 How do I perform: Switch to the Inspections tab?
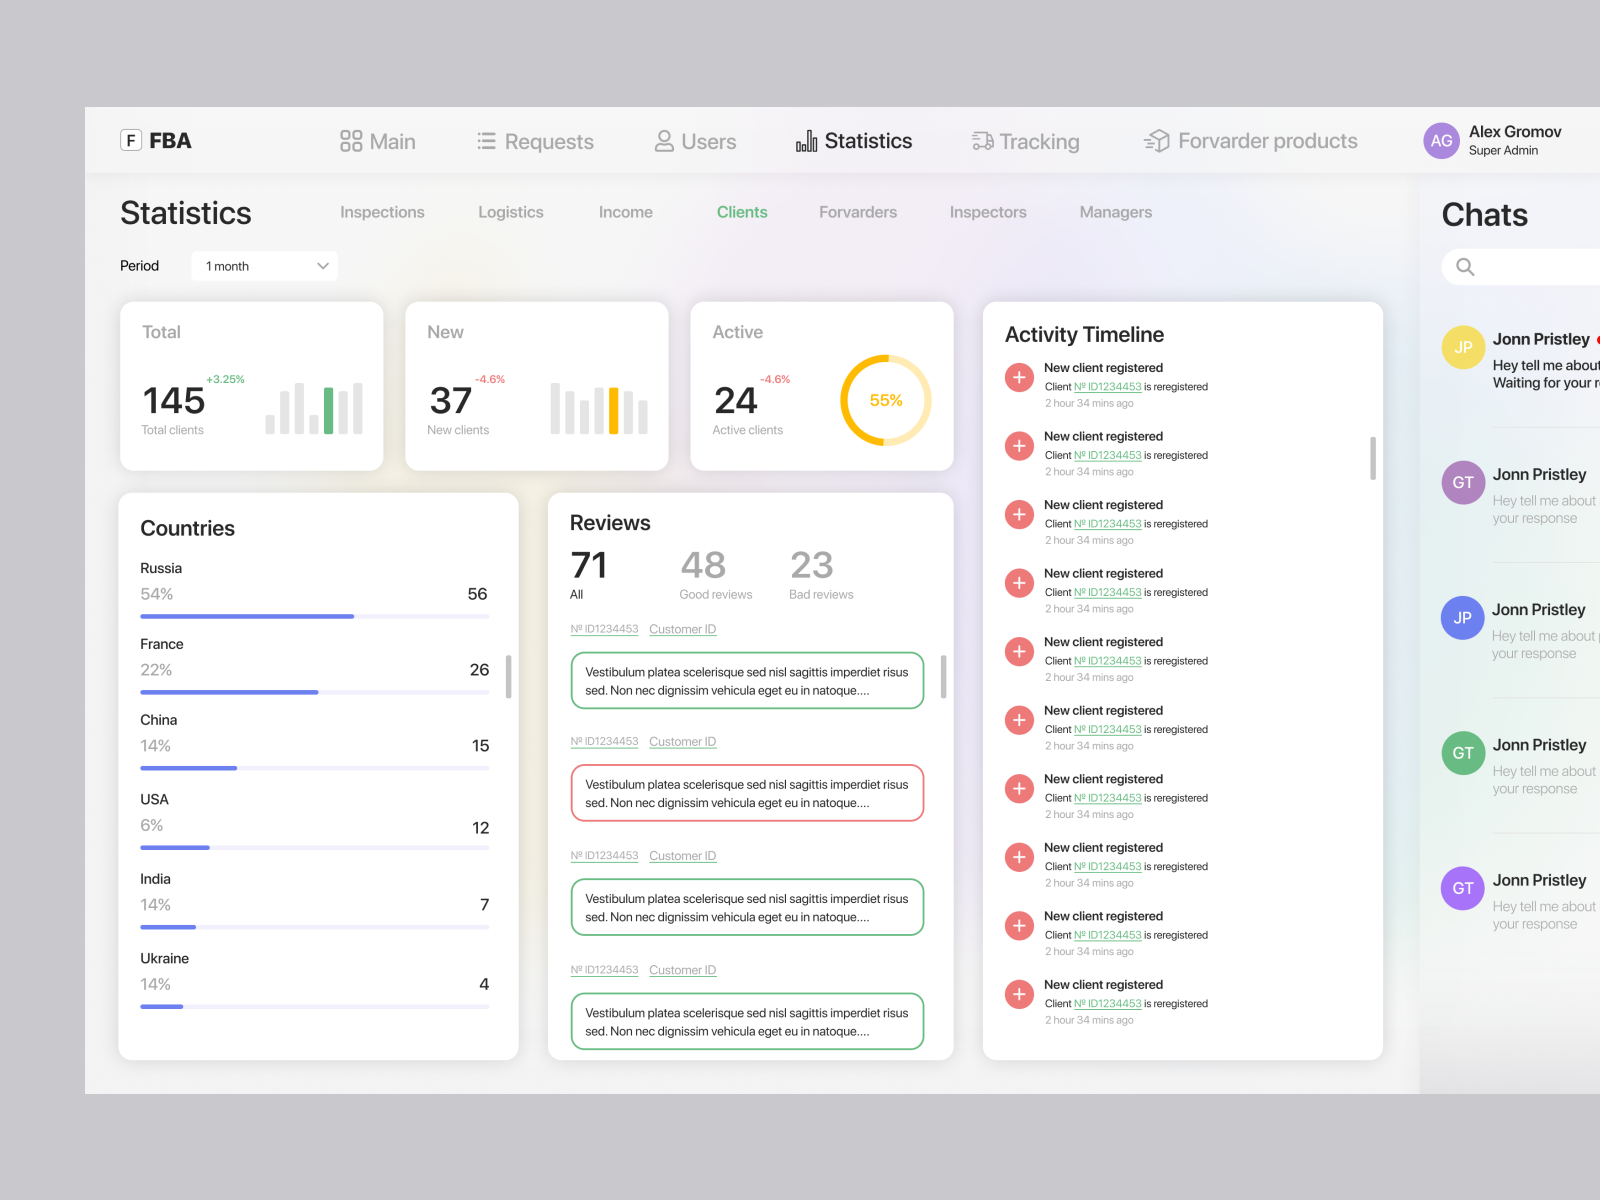click(x=382, y=212)
